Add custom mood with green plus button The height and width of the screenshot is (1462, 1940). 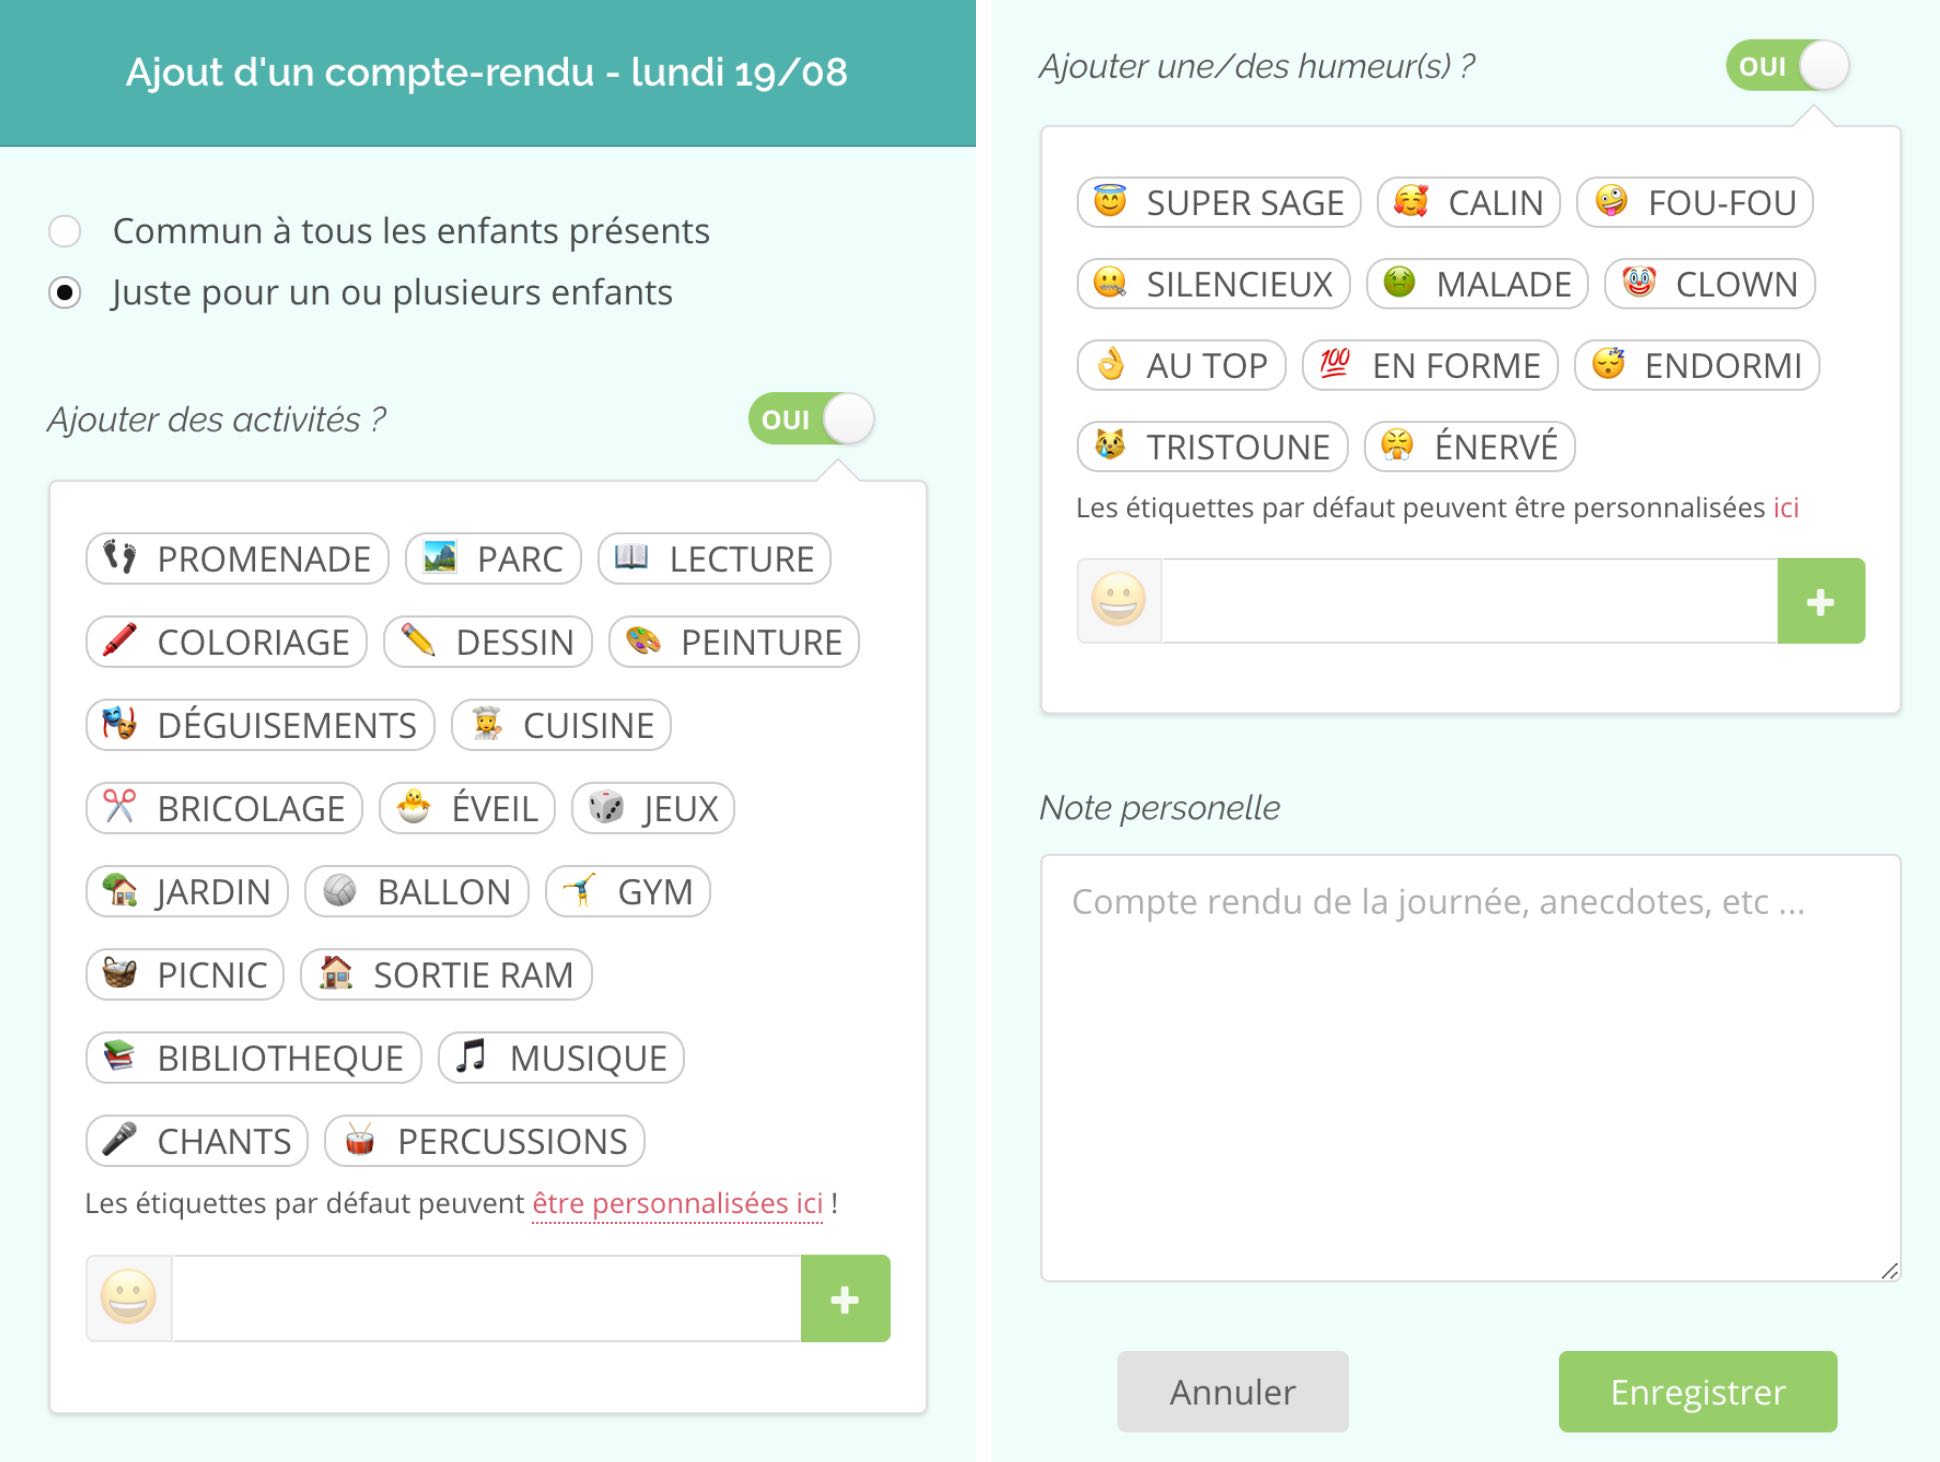tap(1821, 600)
